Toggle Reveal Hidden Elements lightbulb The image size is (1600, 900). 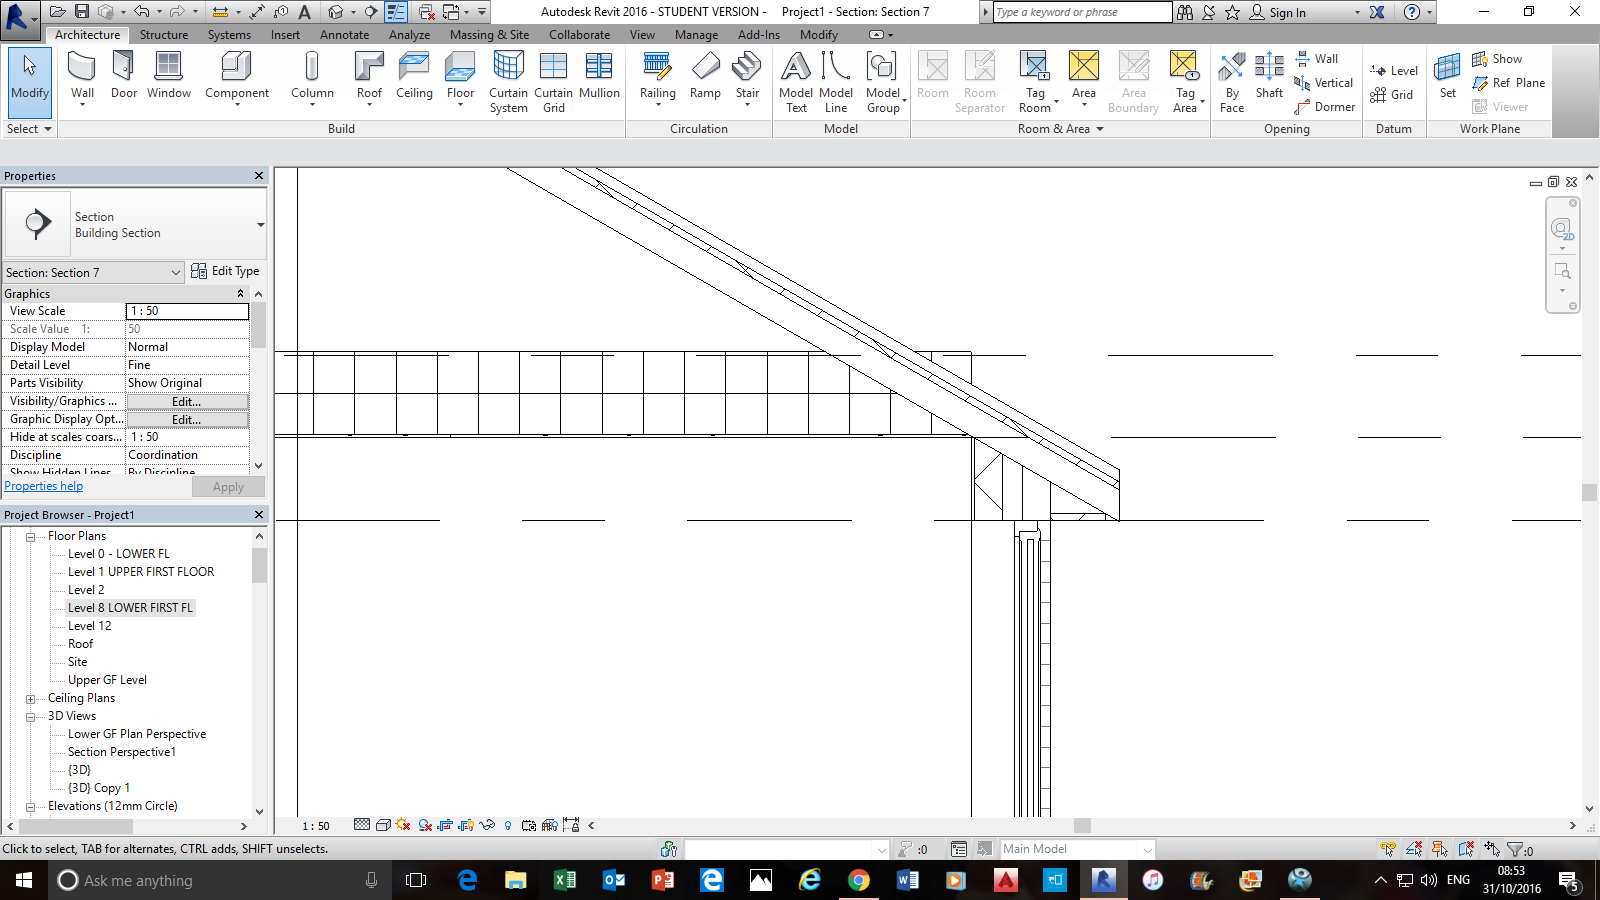[x=508, y=825]
